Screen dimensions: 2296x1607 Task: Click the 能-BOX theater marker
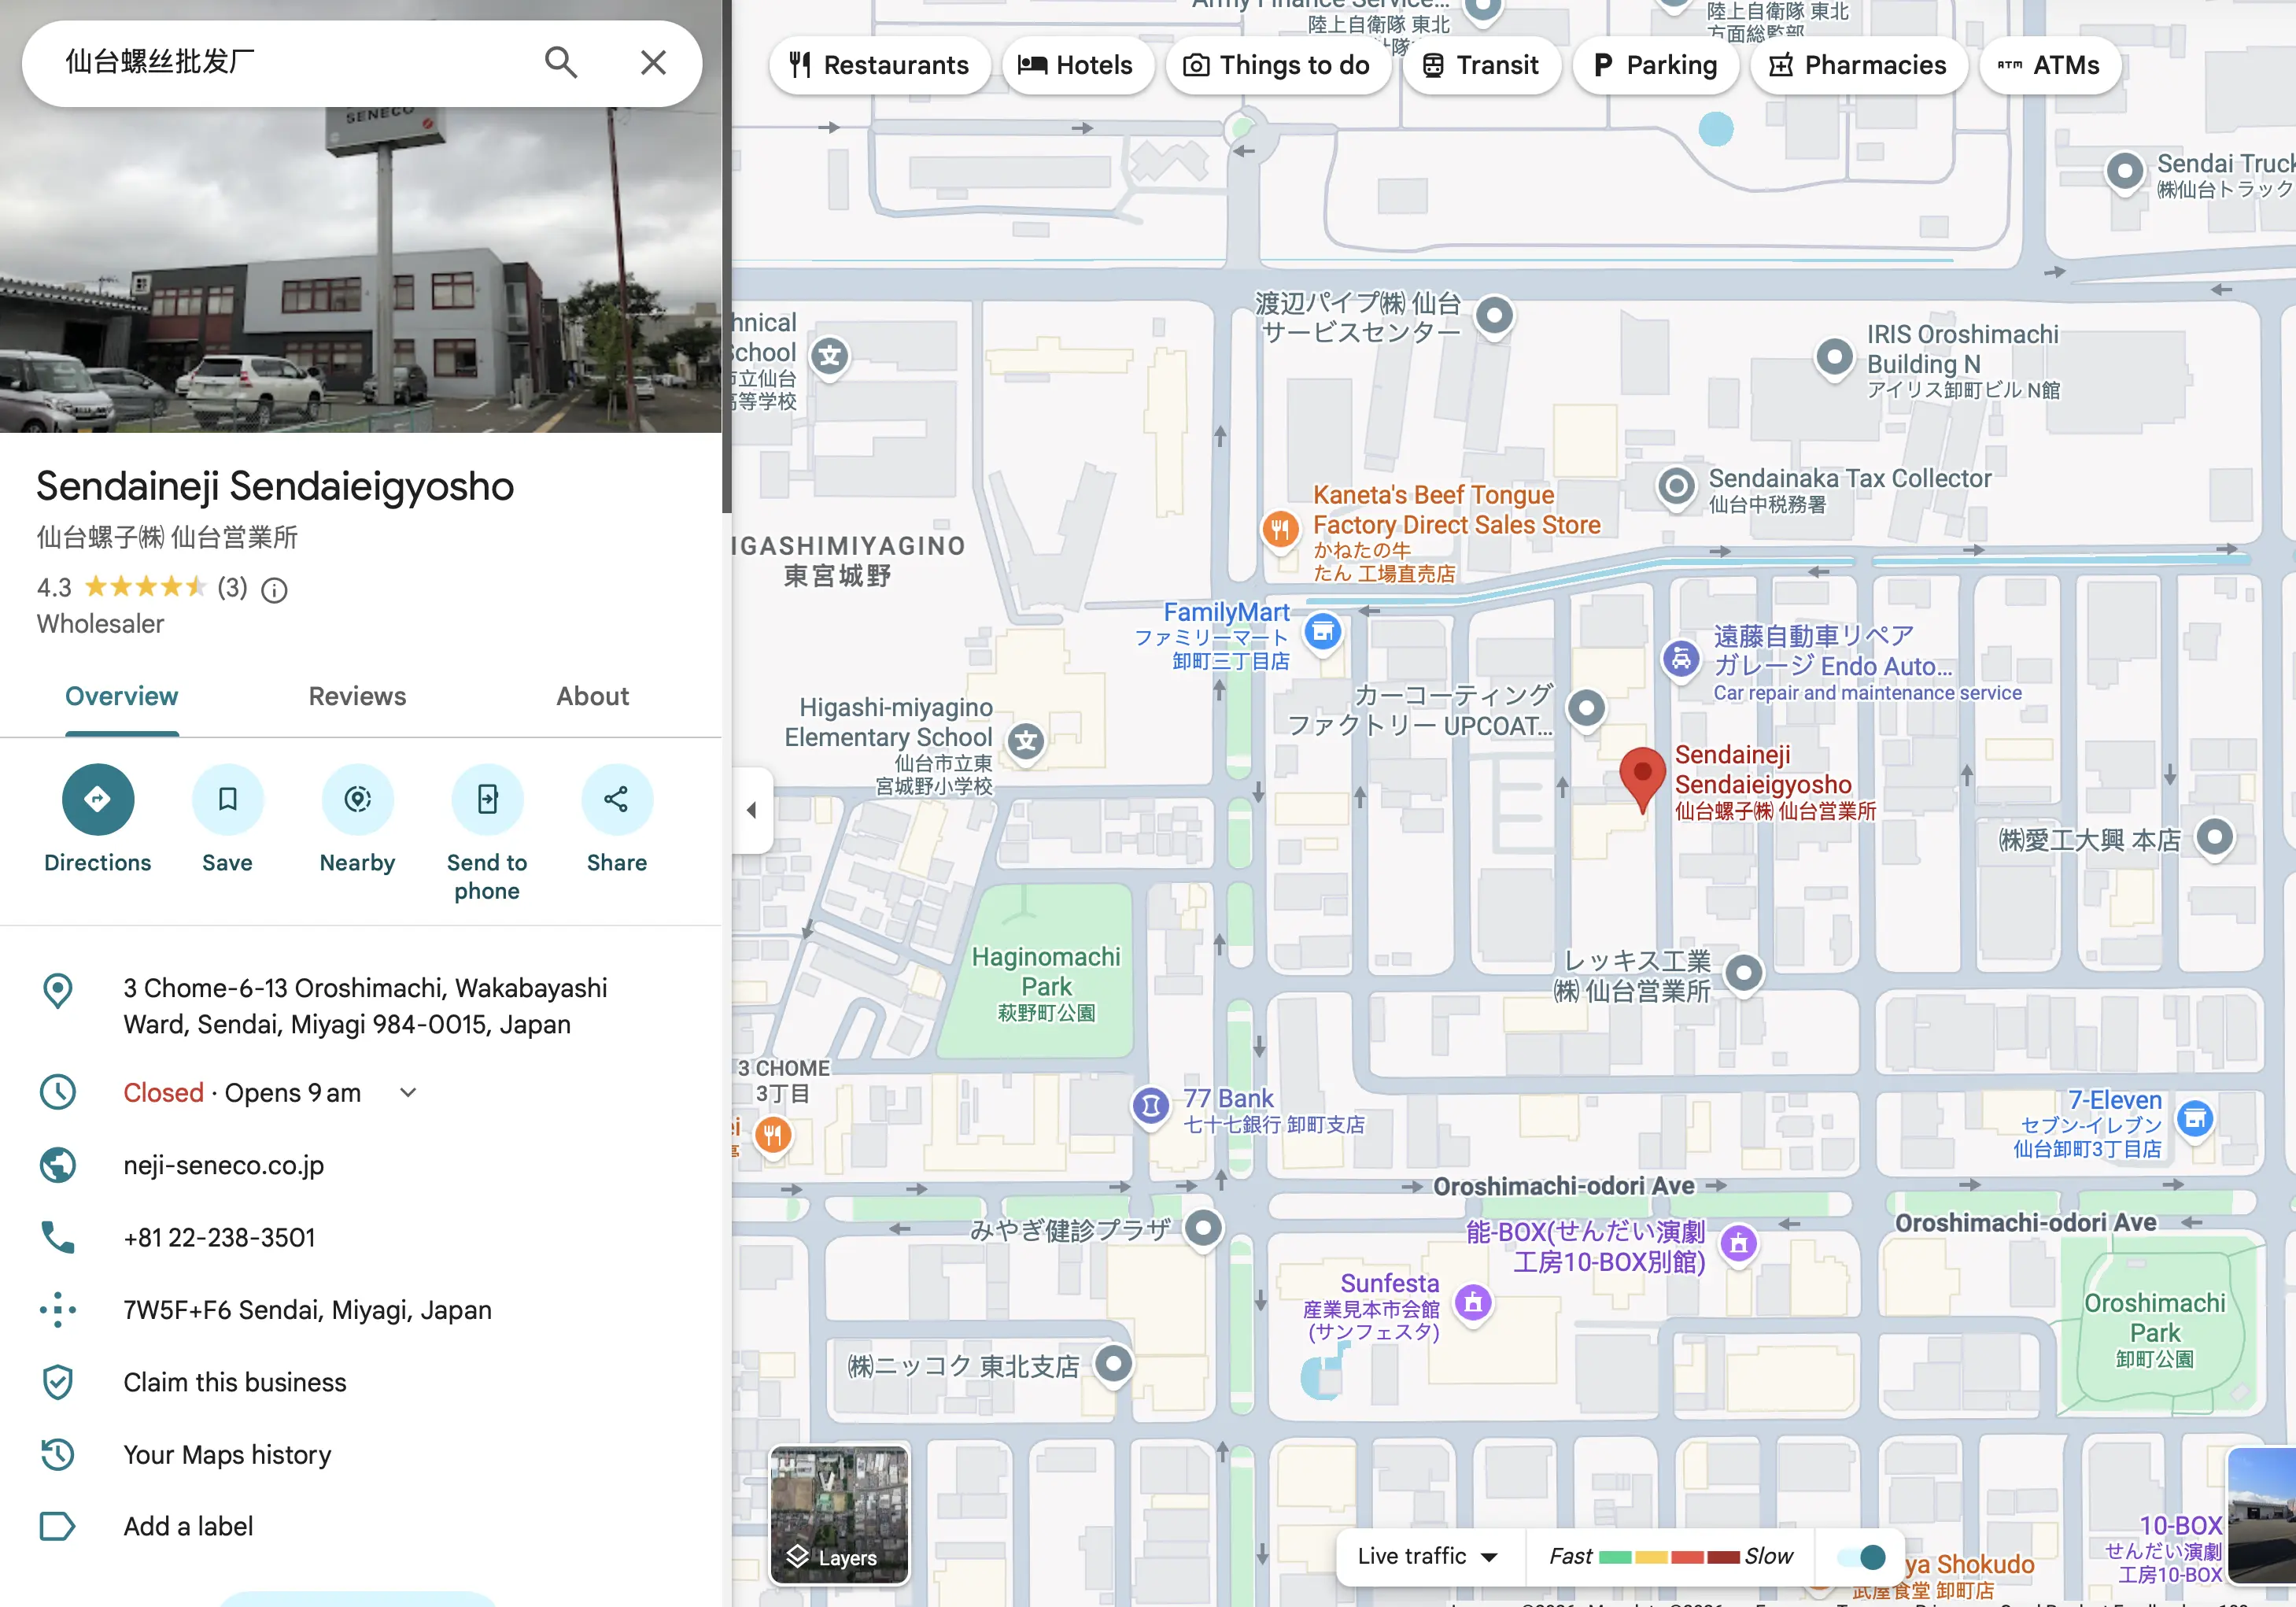(1738, 1244)
